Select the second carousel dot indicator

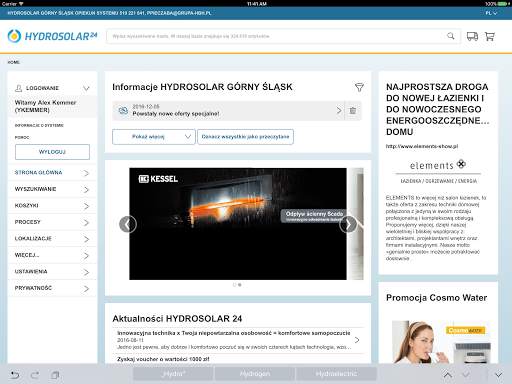click(240, 285)
